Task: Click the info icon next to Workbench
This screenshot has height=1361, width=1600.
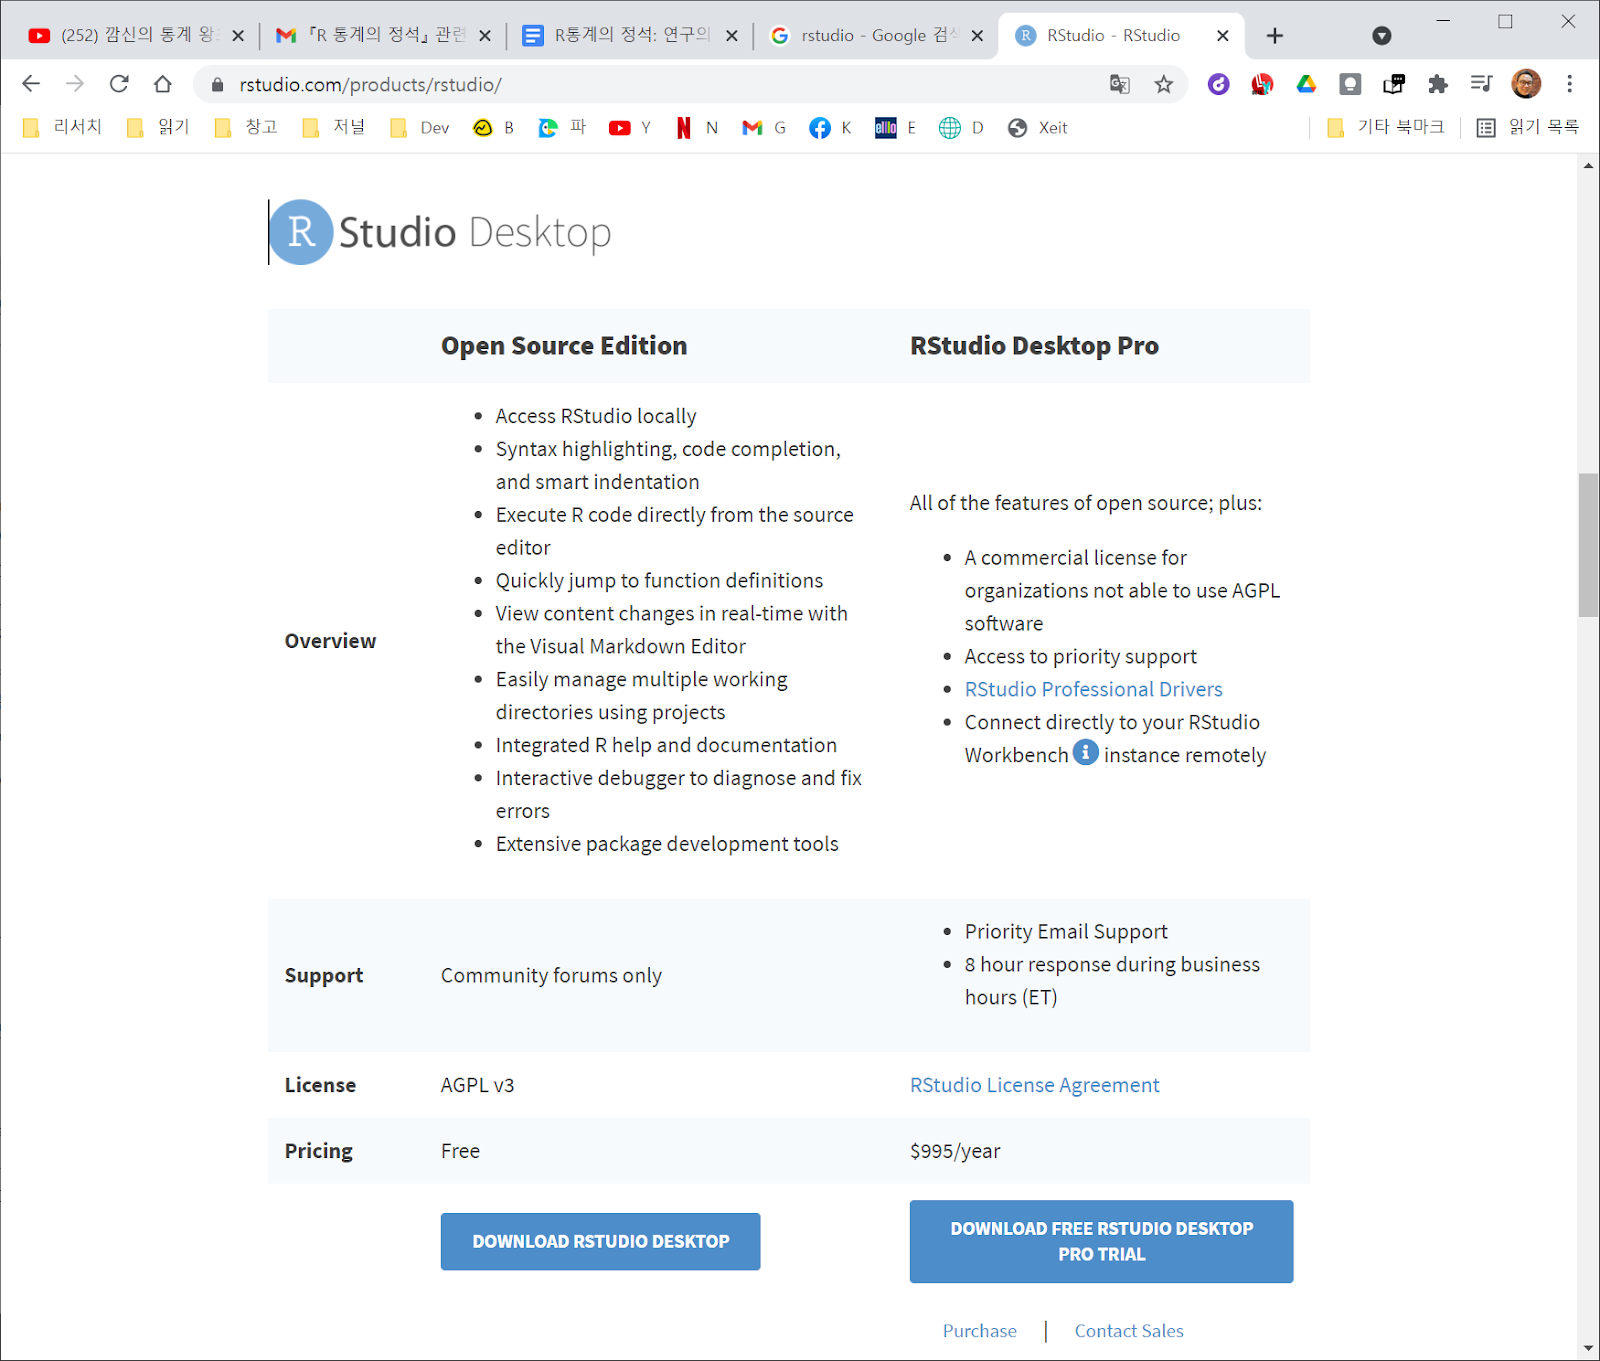Action: (x=1086, y=752)
